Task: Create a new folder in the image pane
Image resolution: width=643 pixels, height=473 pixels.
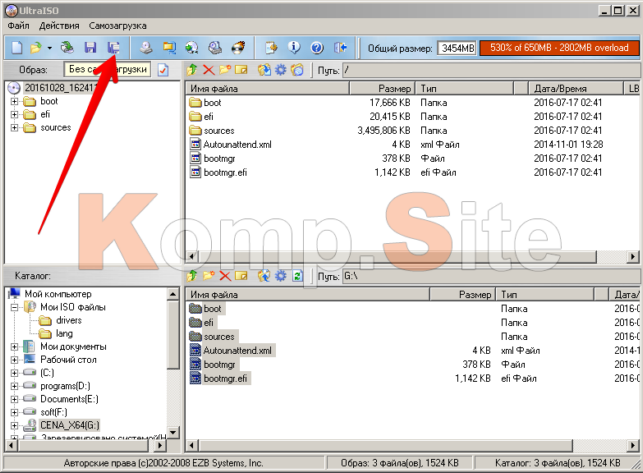Action: pos(225,70)
